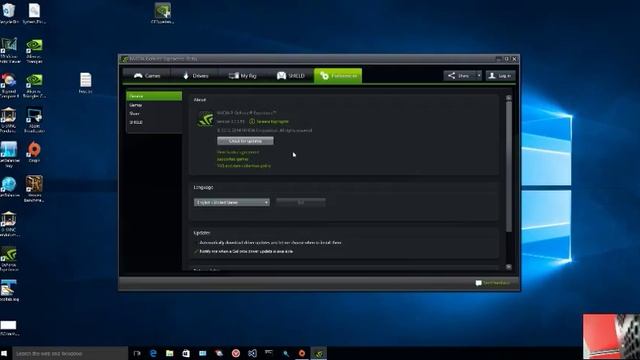Click the info icon beside release highlights
The image size is (640, 360).
tap(252, 121)
